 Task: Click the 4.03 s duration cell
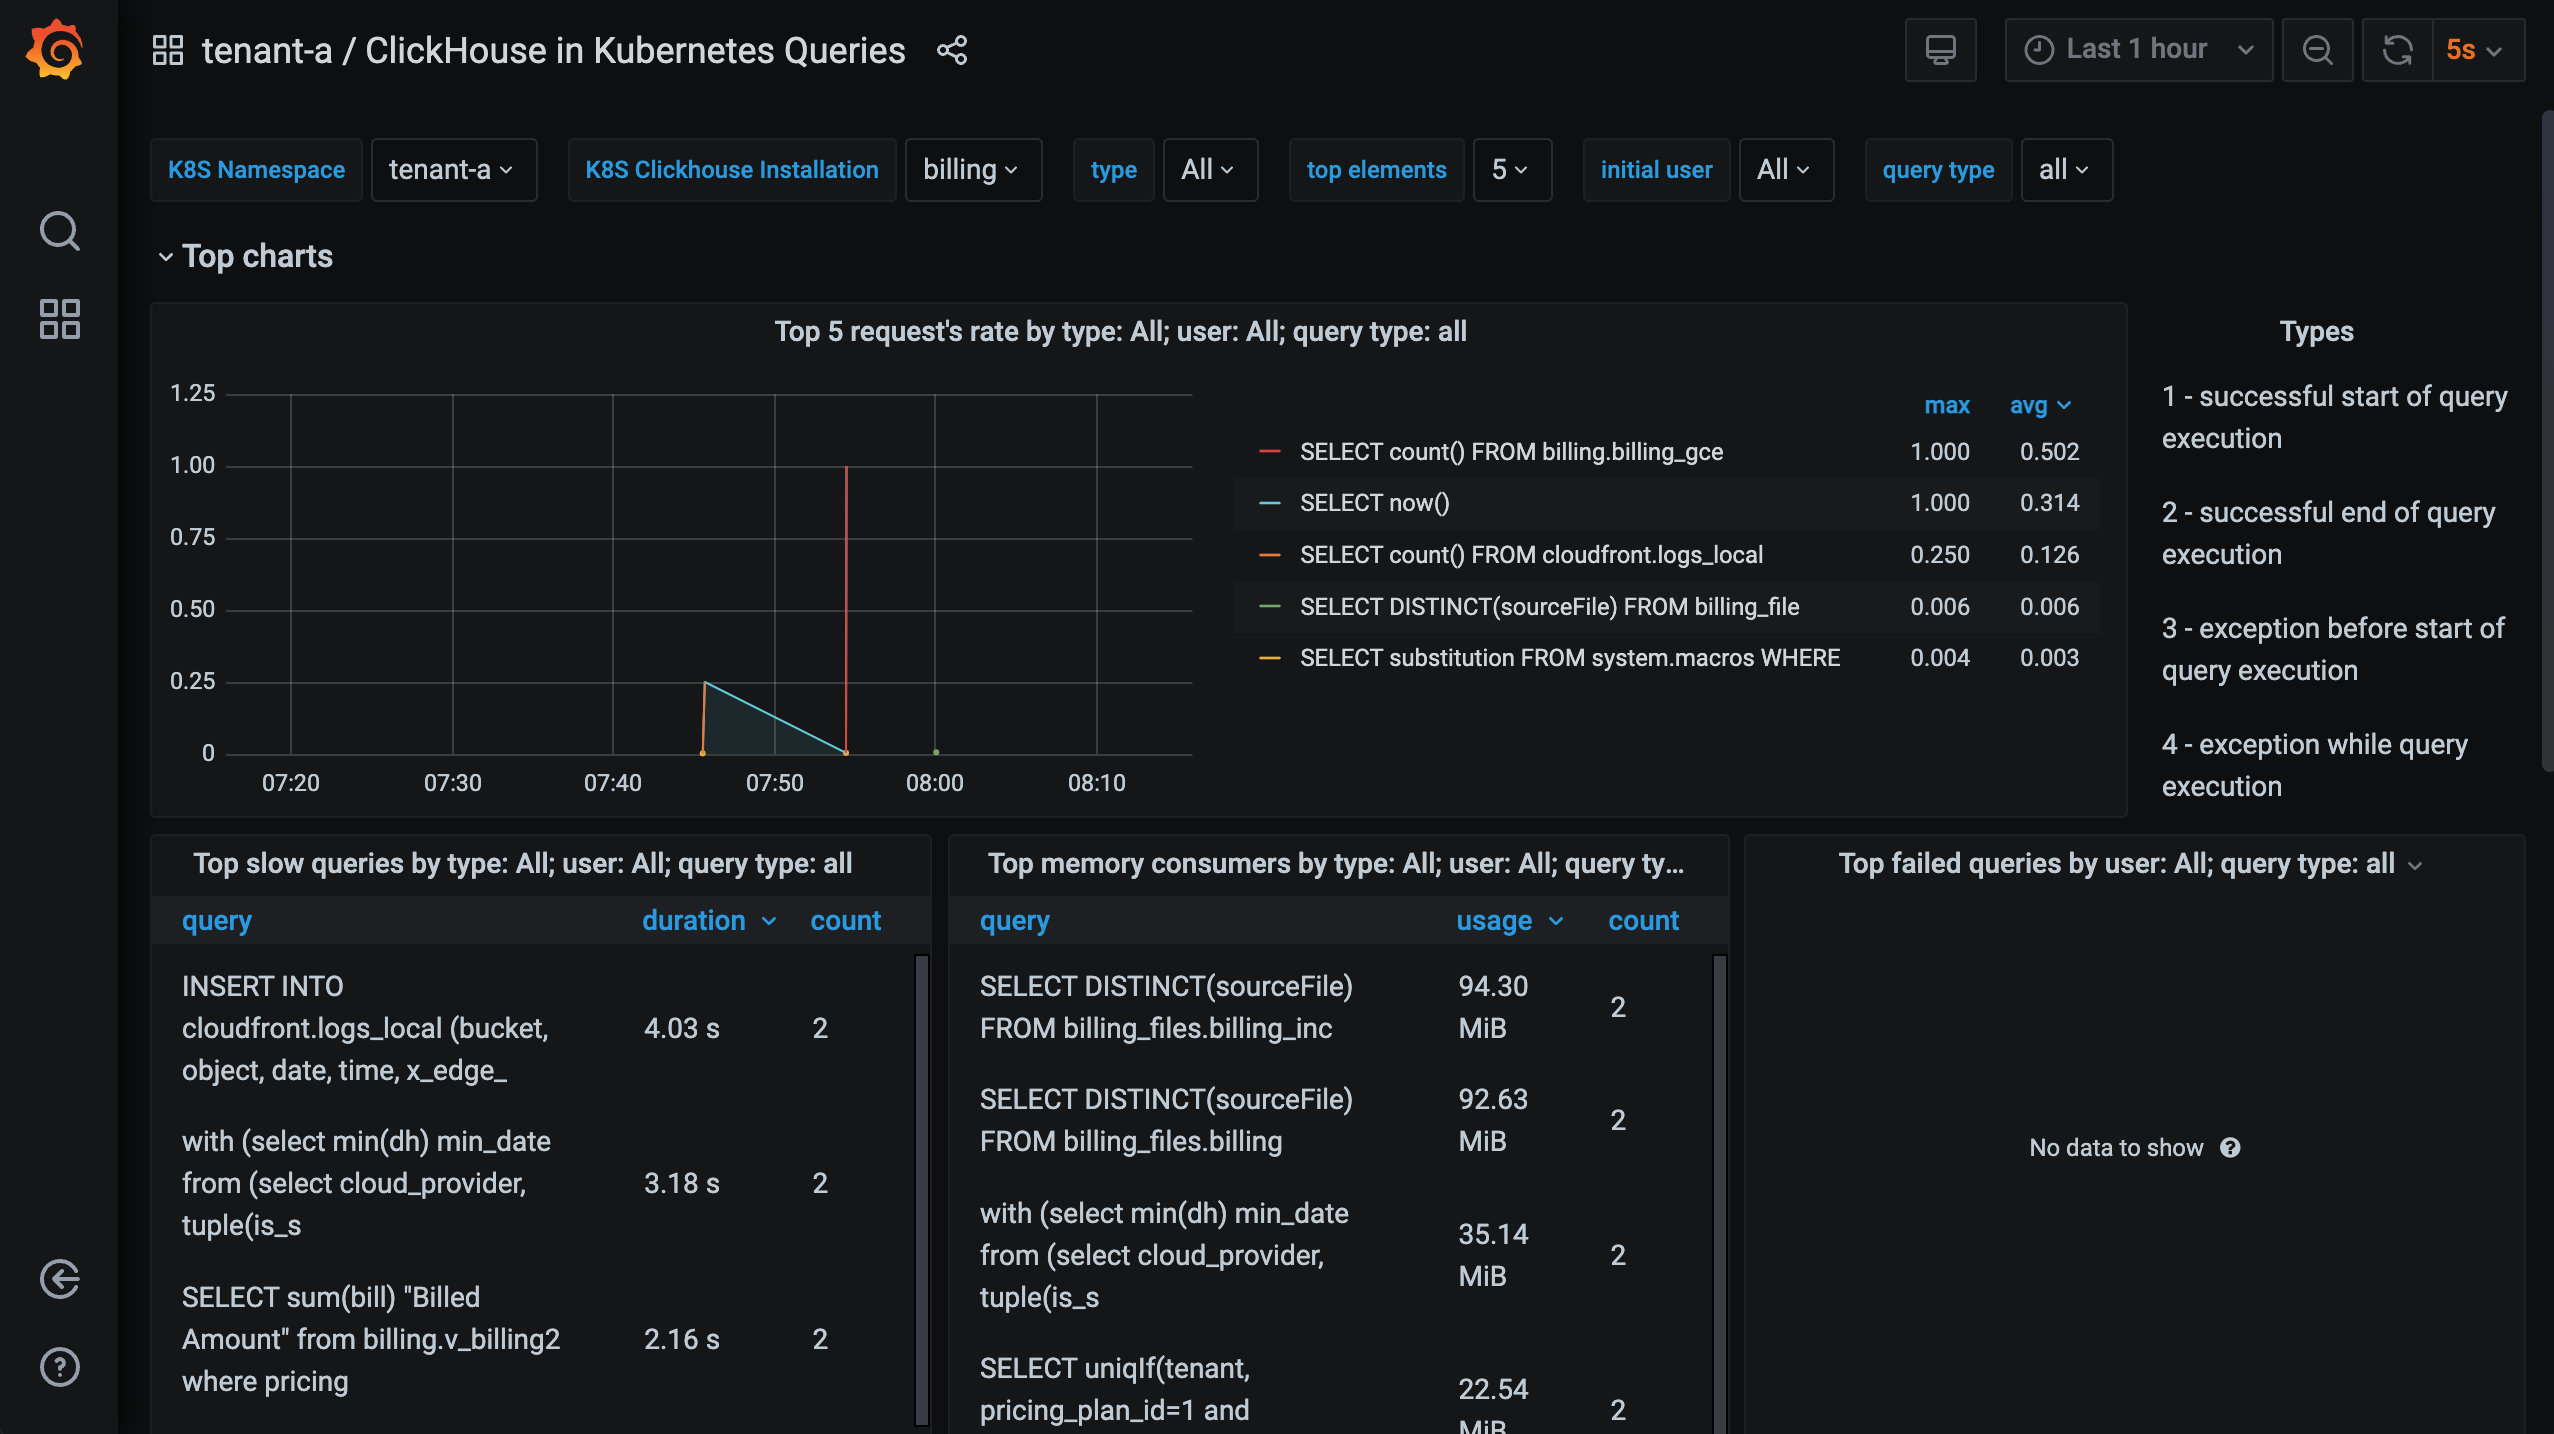681,1029
